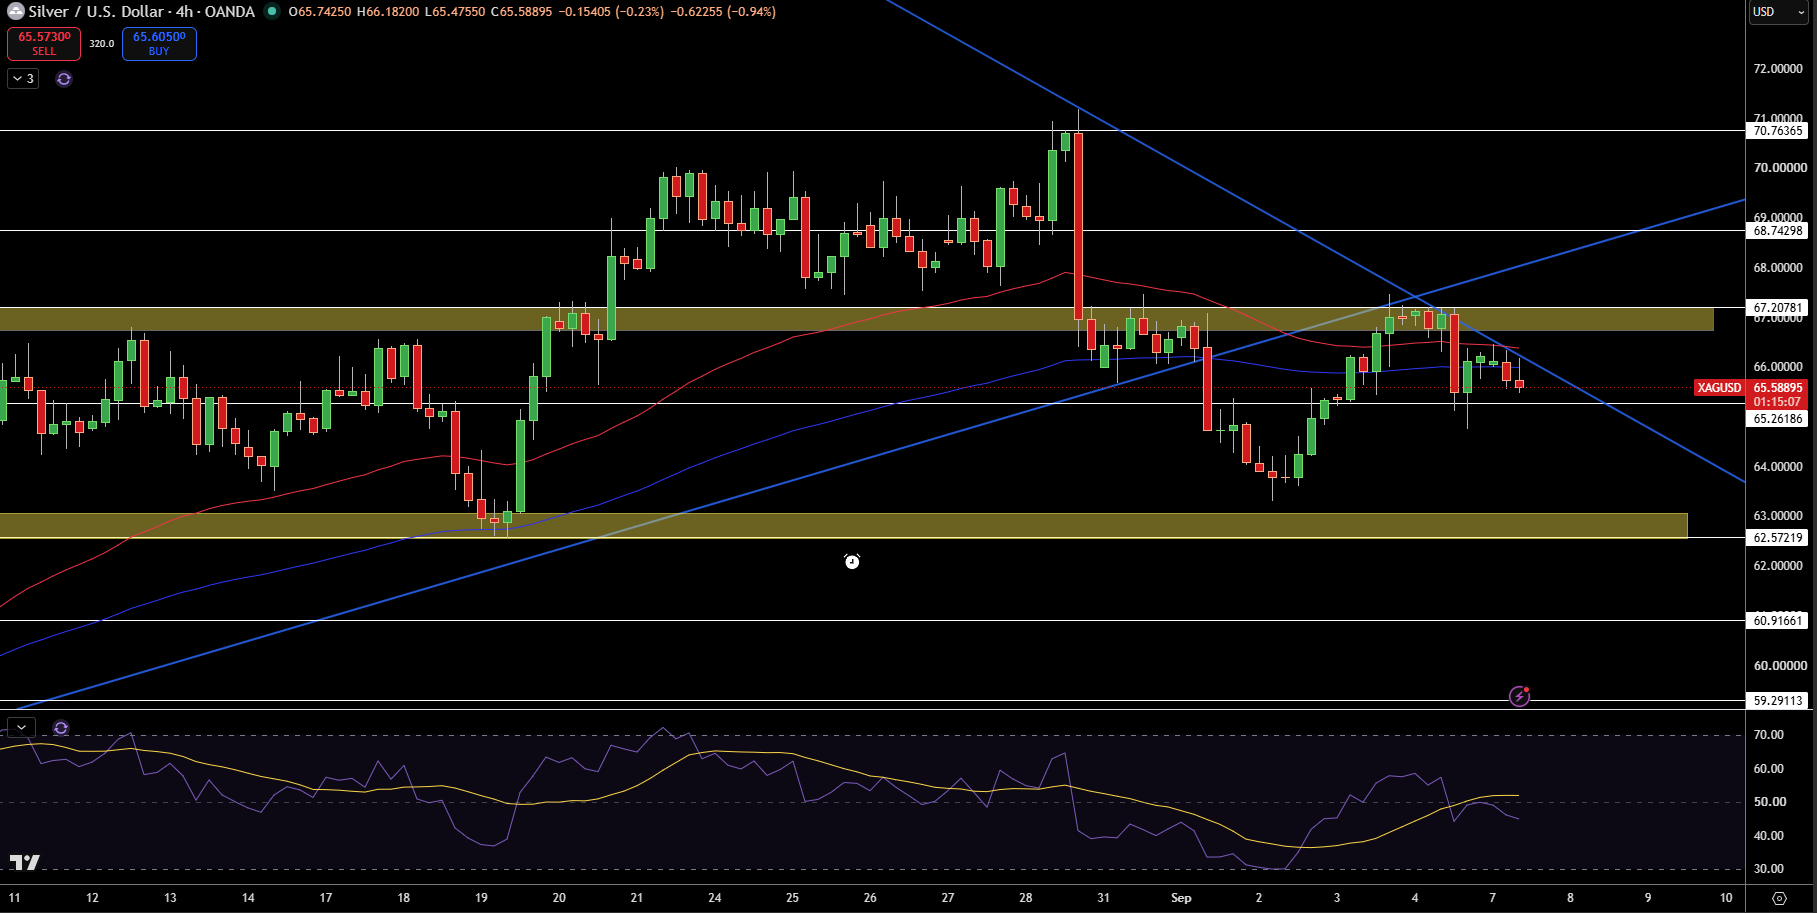Click the TradingView logo in the corner

pos(25,862)
